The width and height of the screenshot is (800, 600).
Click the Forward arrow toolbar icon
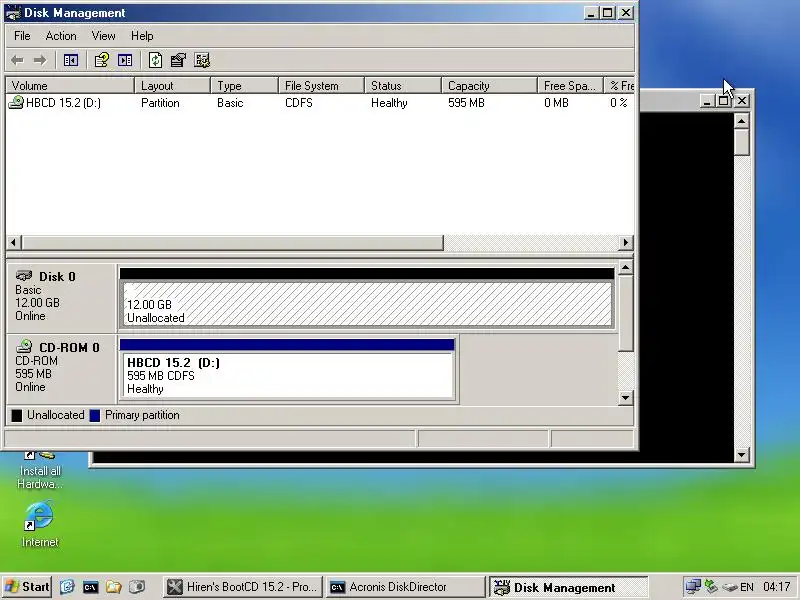coord(40,60)
